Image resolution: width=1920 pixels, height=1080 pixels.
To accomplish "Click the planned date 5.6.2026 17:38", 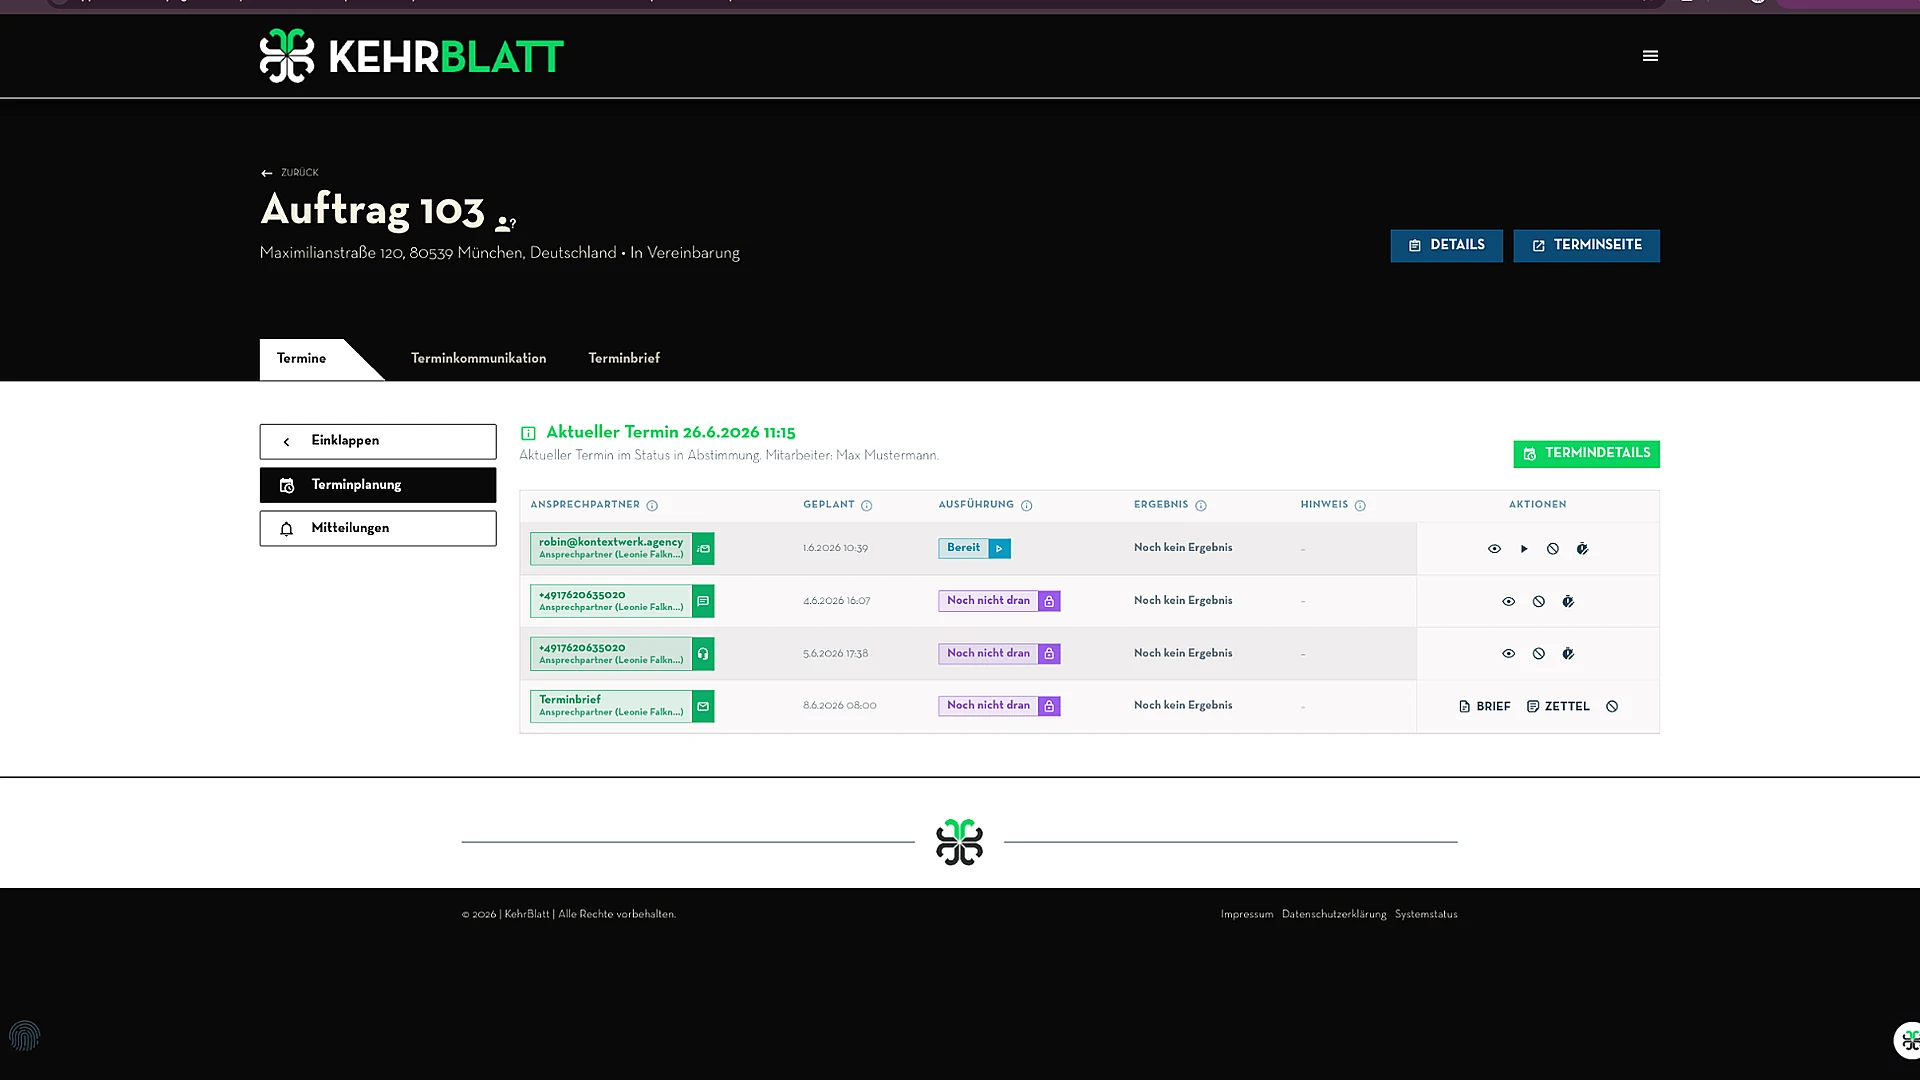I will (x=835, y=654).
